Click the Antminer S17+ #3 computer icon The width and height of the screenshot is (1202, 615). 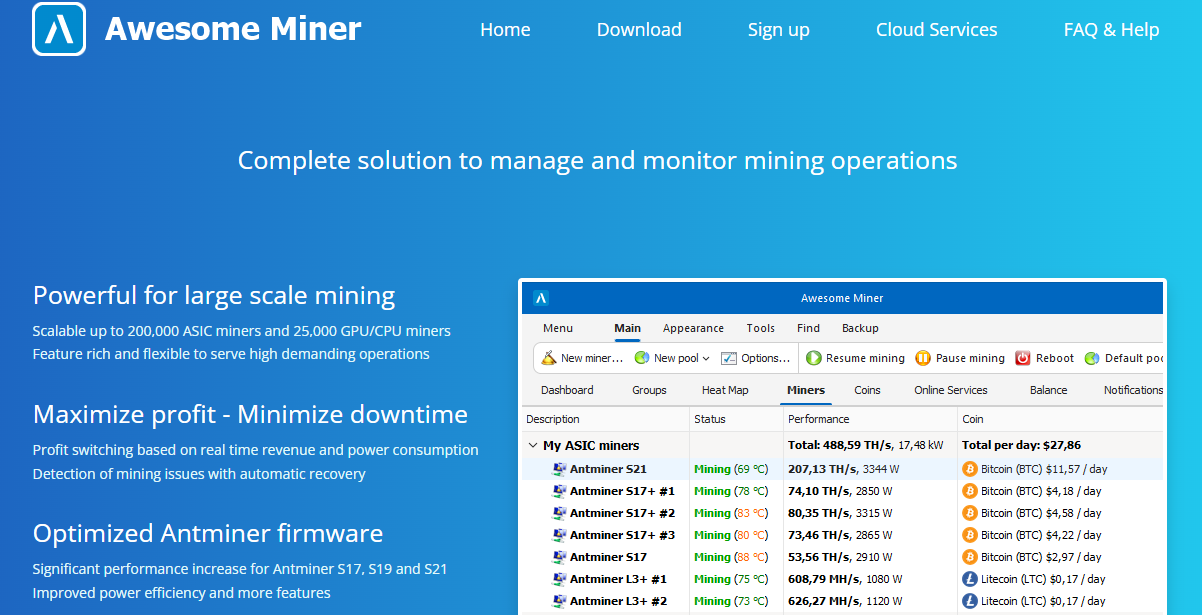click(560, 535)
